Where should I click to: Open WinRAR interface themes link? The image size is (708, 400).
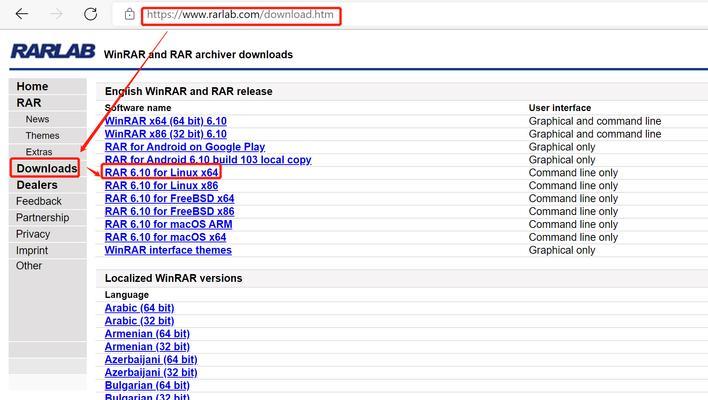pos(168,250)
